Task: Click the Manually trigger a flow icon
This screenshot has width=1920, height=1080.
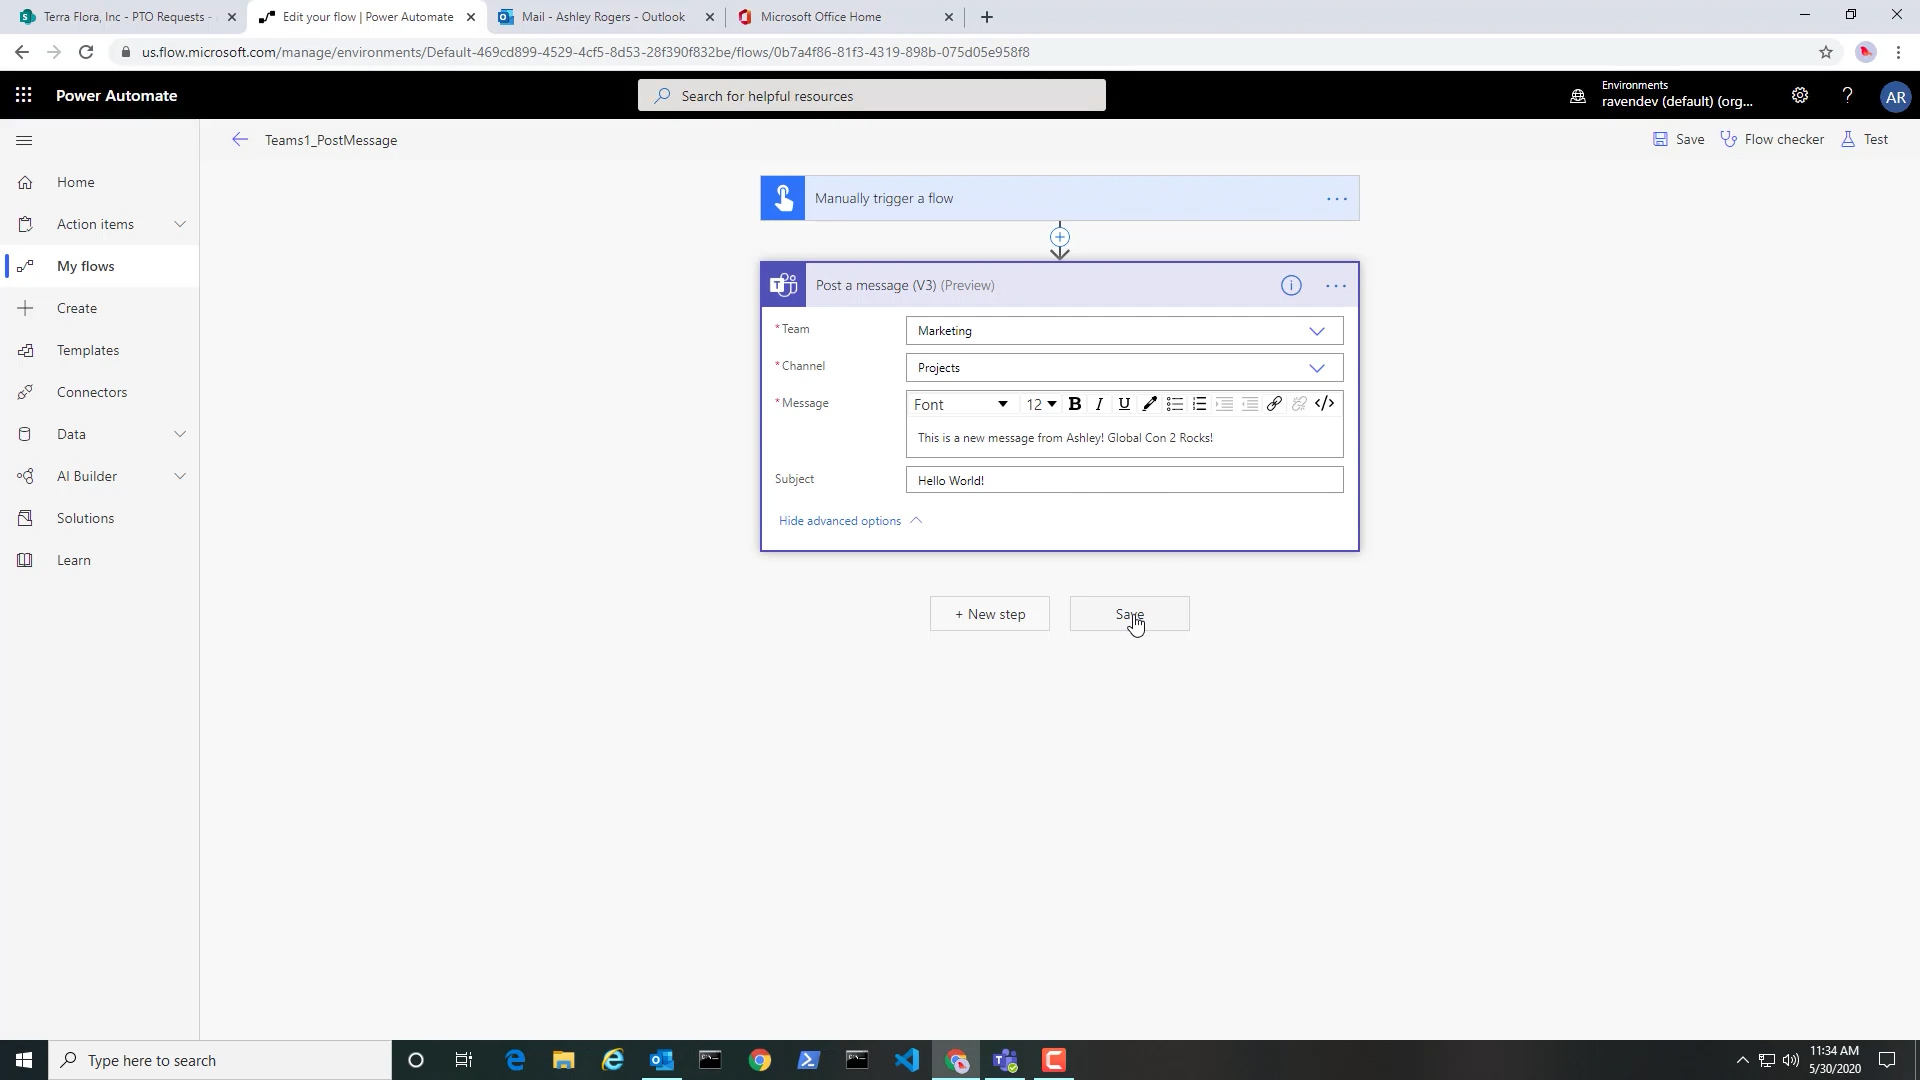Action: 783,198
